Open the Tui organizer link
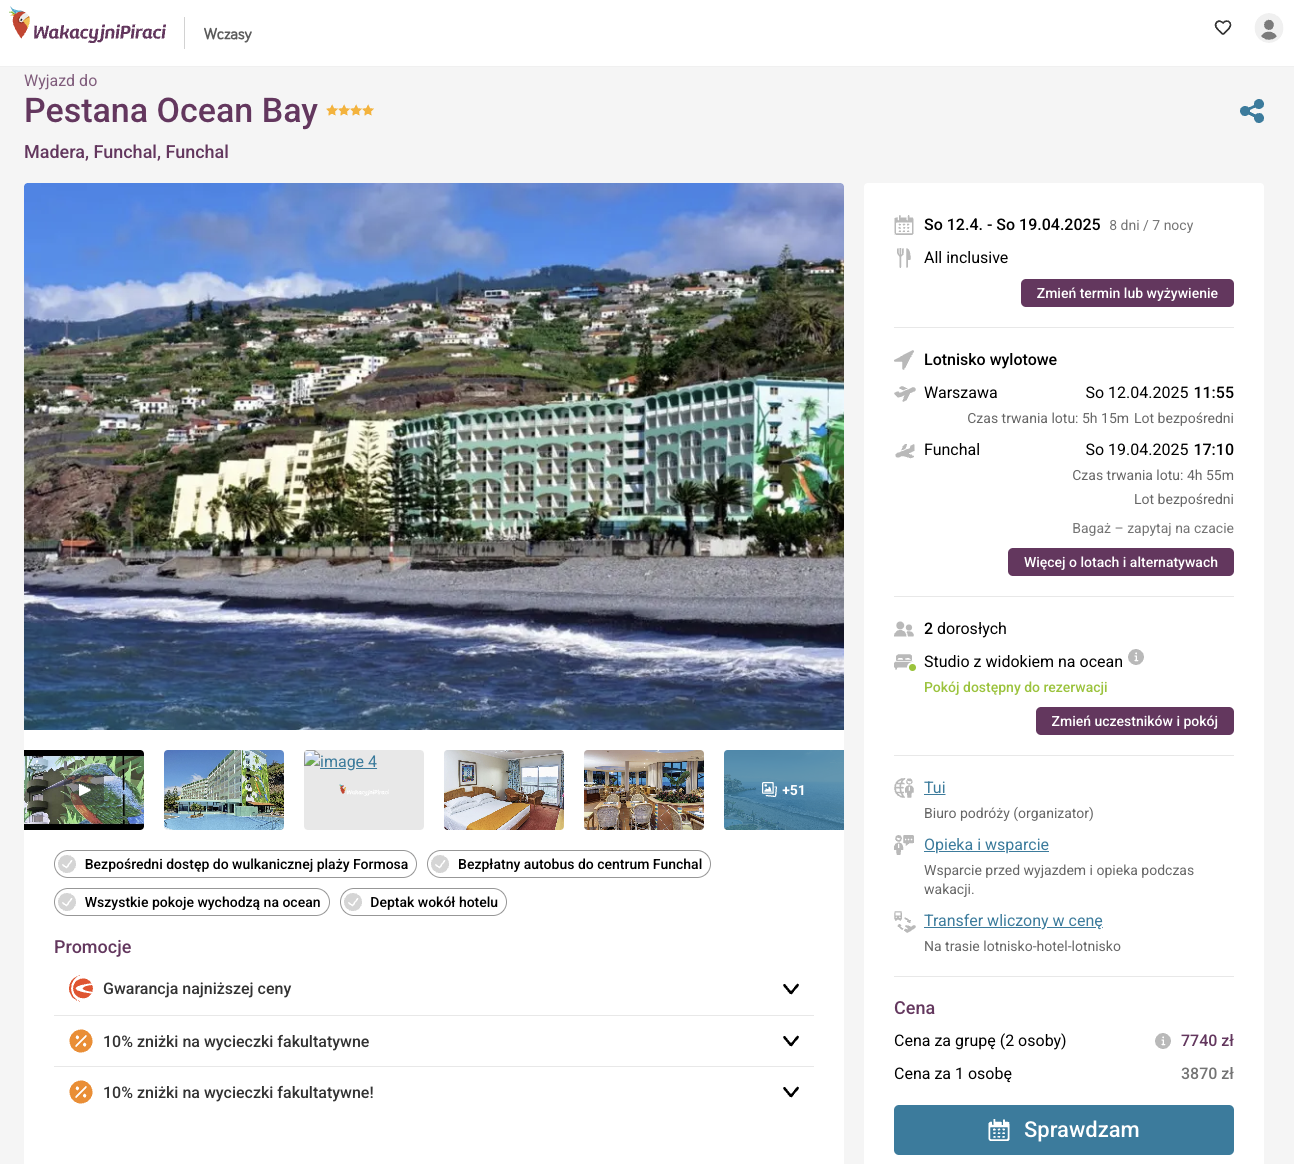1294x1164 pixels. [x=935, y=788]
